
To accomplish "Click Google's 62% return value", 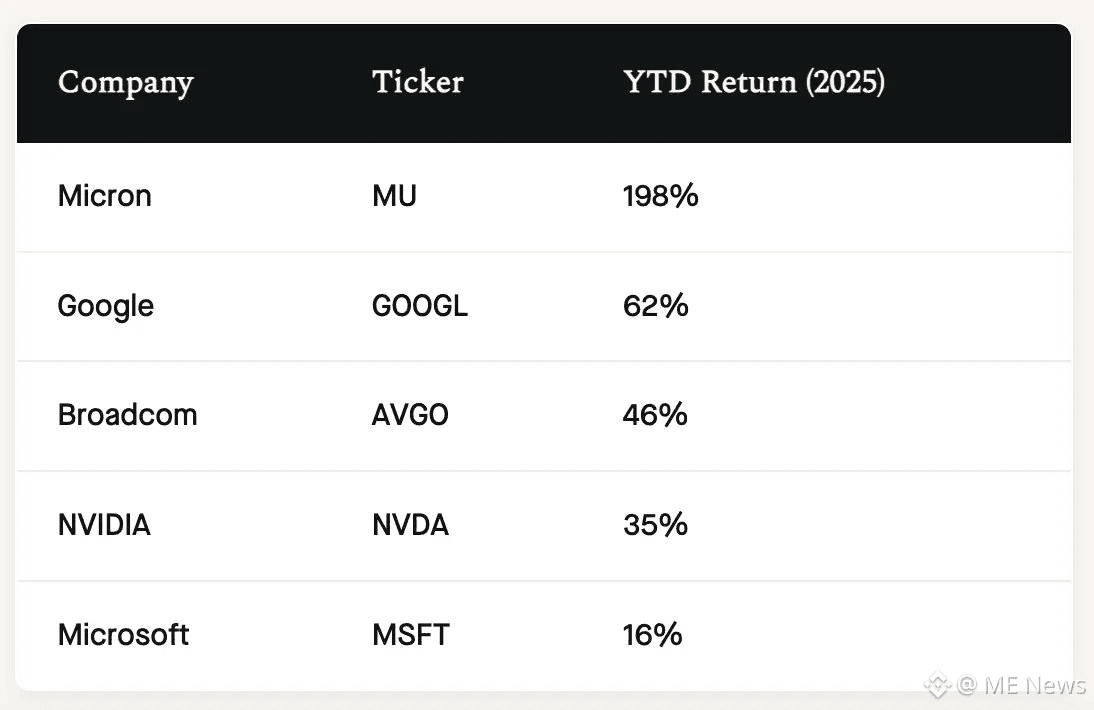I will (x=655, y=306).
